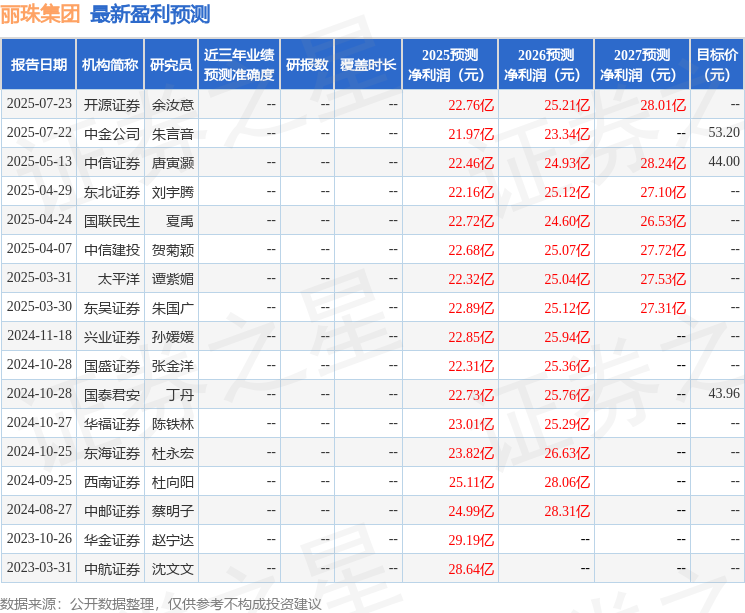Image resolution: width=745 pixels, height=613 pixels.
Task: Click date cell 2025-07-22
Action: point(39,133)
